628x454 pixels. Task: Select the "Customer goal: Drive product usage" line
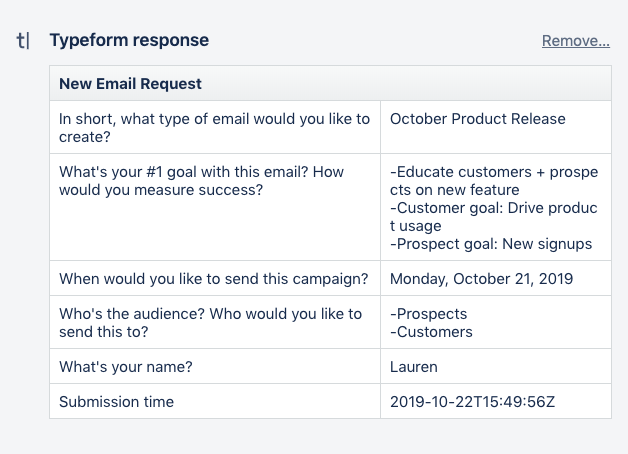(x=494, y=216)
